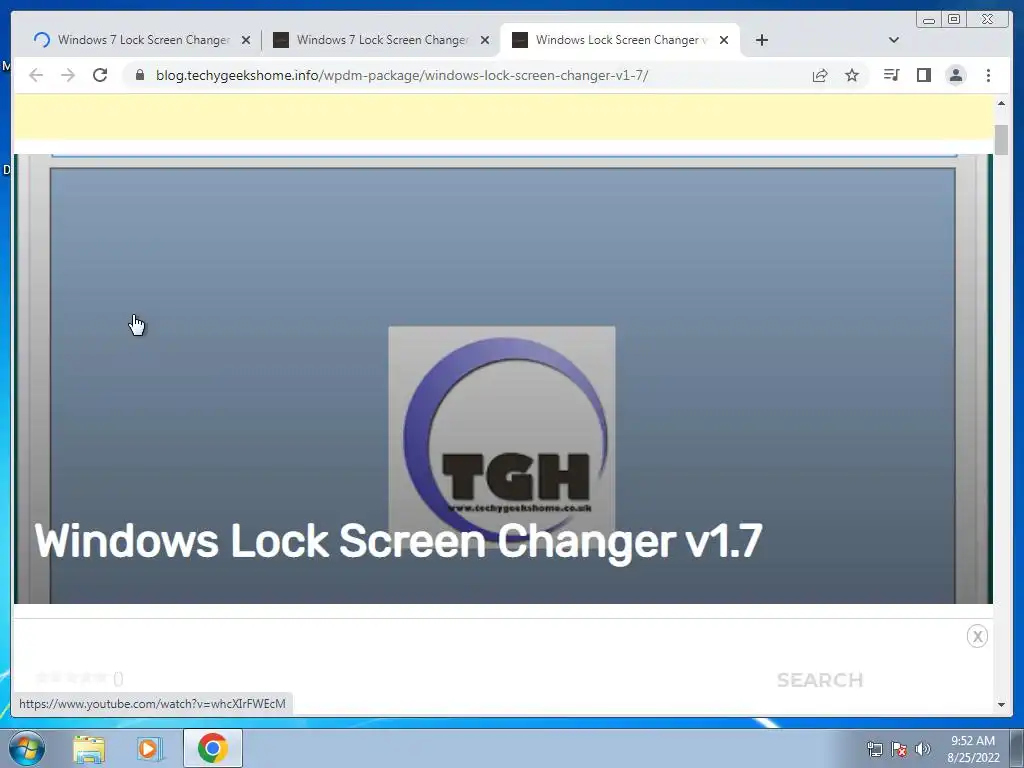Go forward with the browser forward arrow
Image resolution: width=1024 pixels, height=768 pixels.
tap(68, 75)
